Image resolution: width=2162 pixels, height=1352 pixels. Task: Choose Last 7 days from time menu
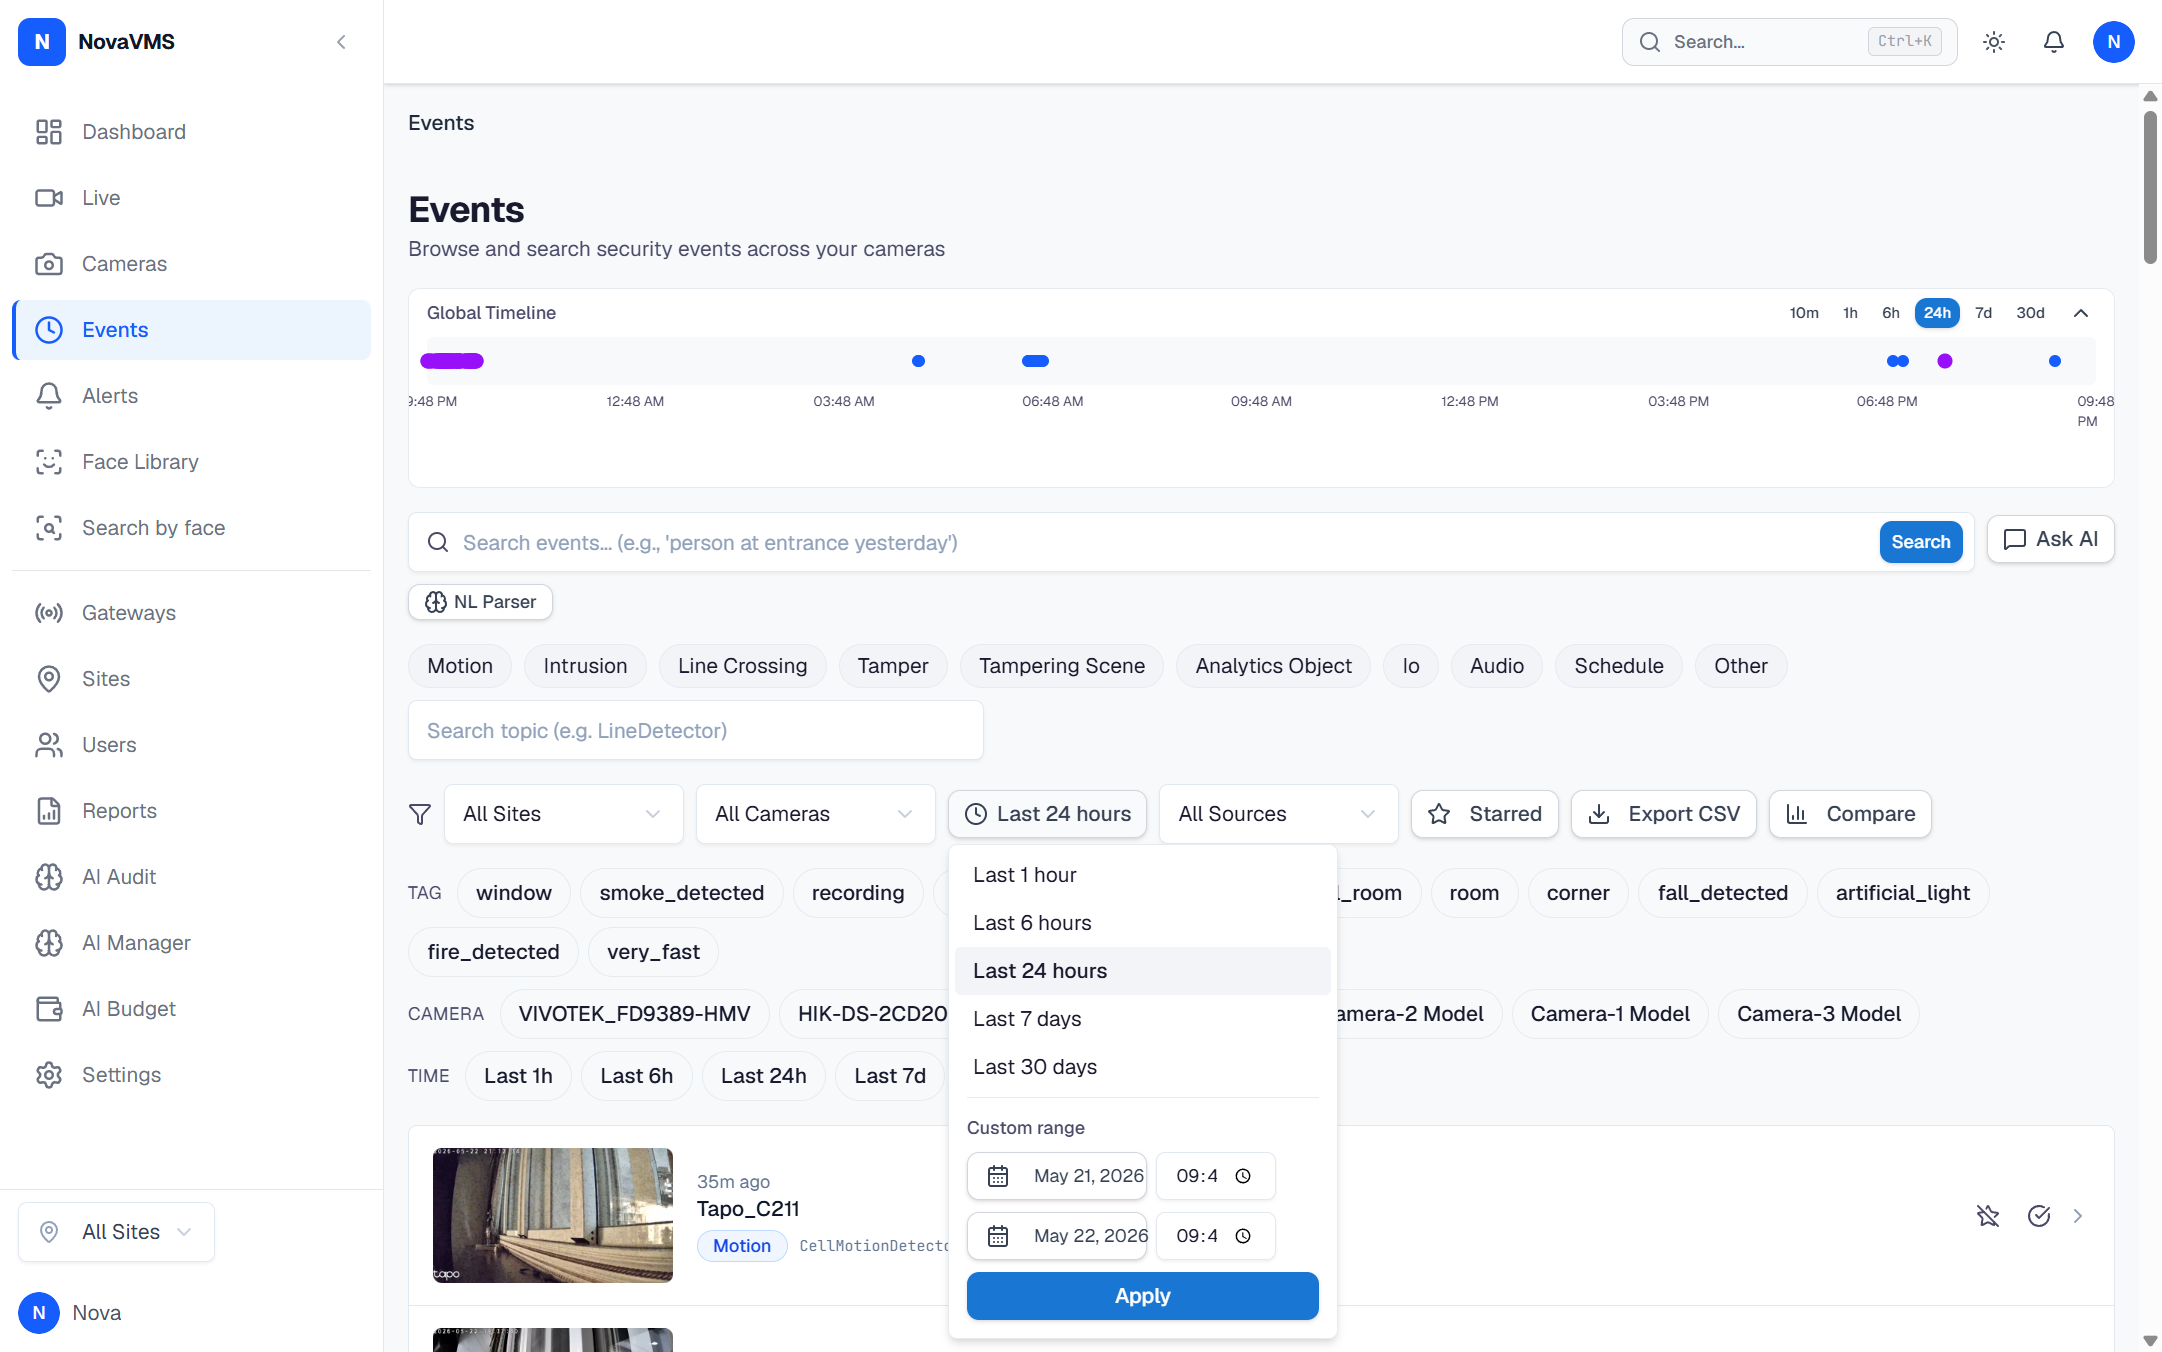click(x=1143, y=1019)
